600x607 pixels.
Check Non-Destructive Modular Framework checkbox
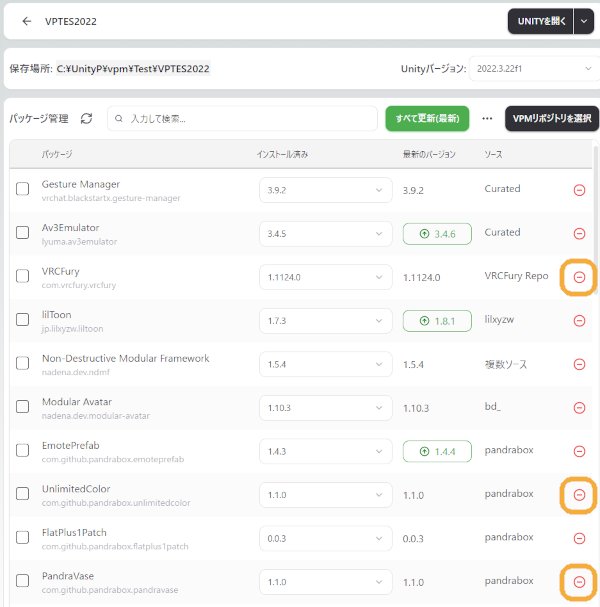coord(22,364)
